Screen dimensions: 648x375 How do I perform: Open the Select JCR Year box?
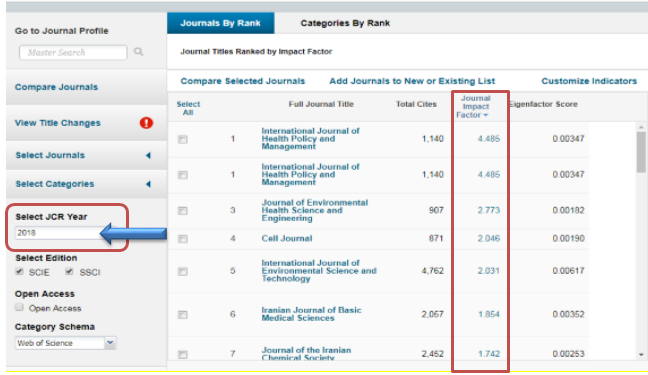[x=58, y=233]
